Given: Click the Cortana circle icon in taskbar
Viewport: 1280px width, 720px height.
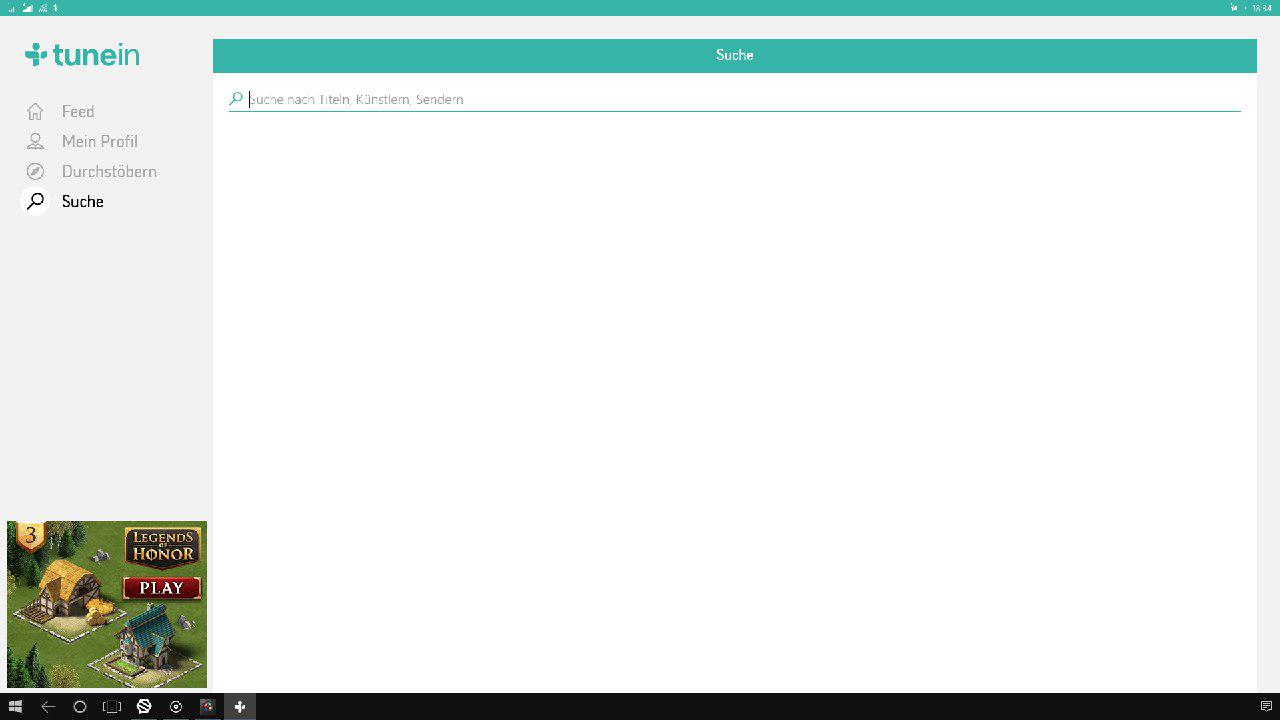Looking at the screenshot, I should tap(80, 706).
